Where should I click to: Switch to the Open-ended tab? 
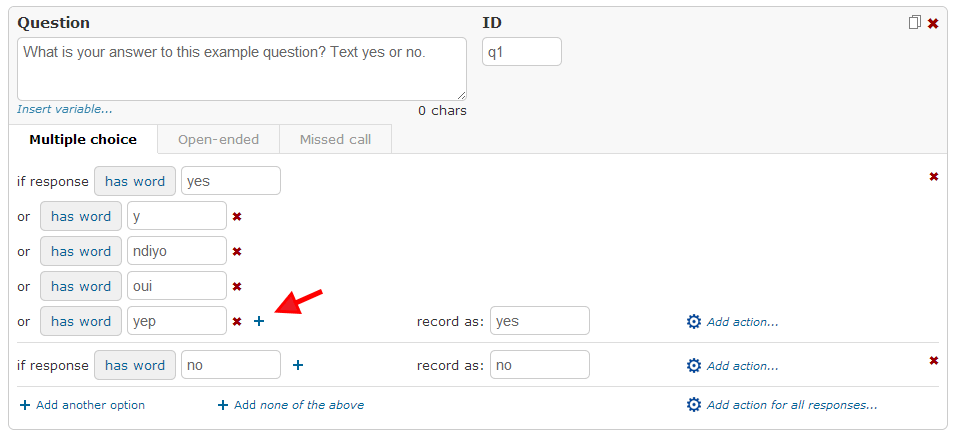click(x=219, y=139)
